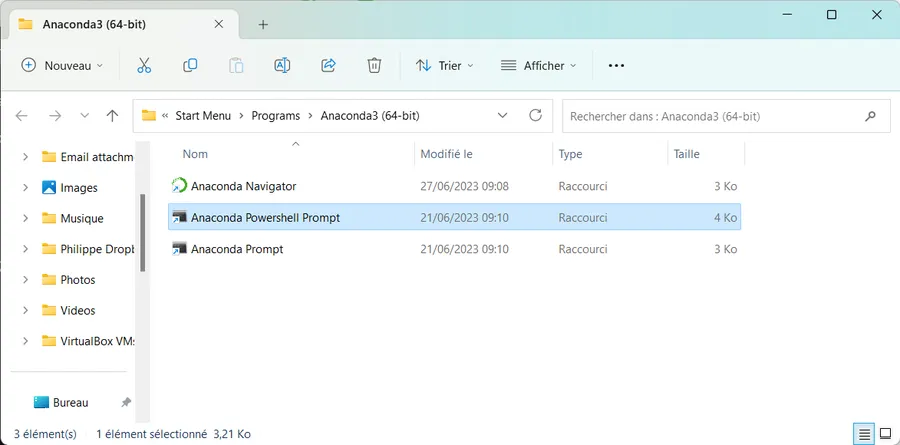This screenshot has height=445, width=900.
Task: Click the Refresh icon by address bar
Action: (x=535, y=115)
